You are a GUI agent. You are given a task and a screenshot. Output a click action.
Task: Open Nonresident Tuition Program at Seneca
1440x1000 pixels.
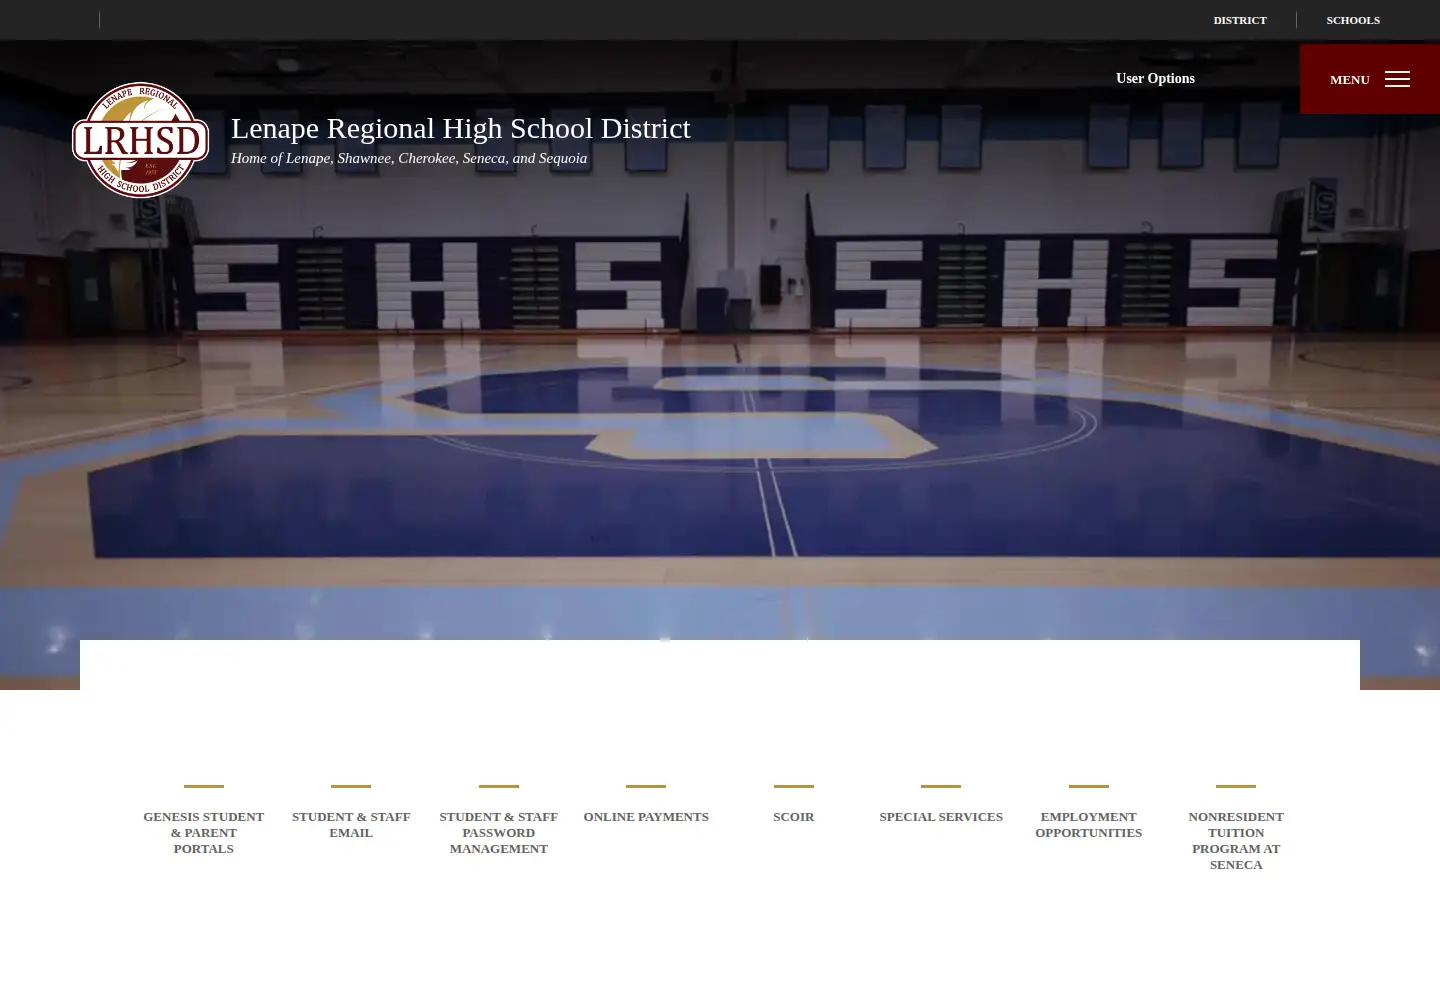coord(1236,840)
